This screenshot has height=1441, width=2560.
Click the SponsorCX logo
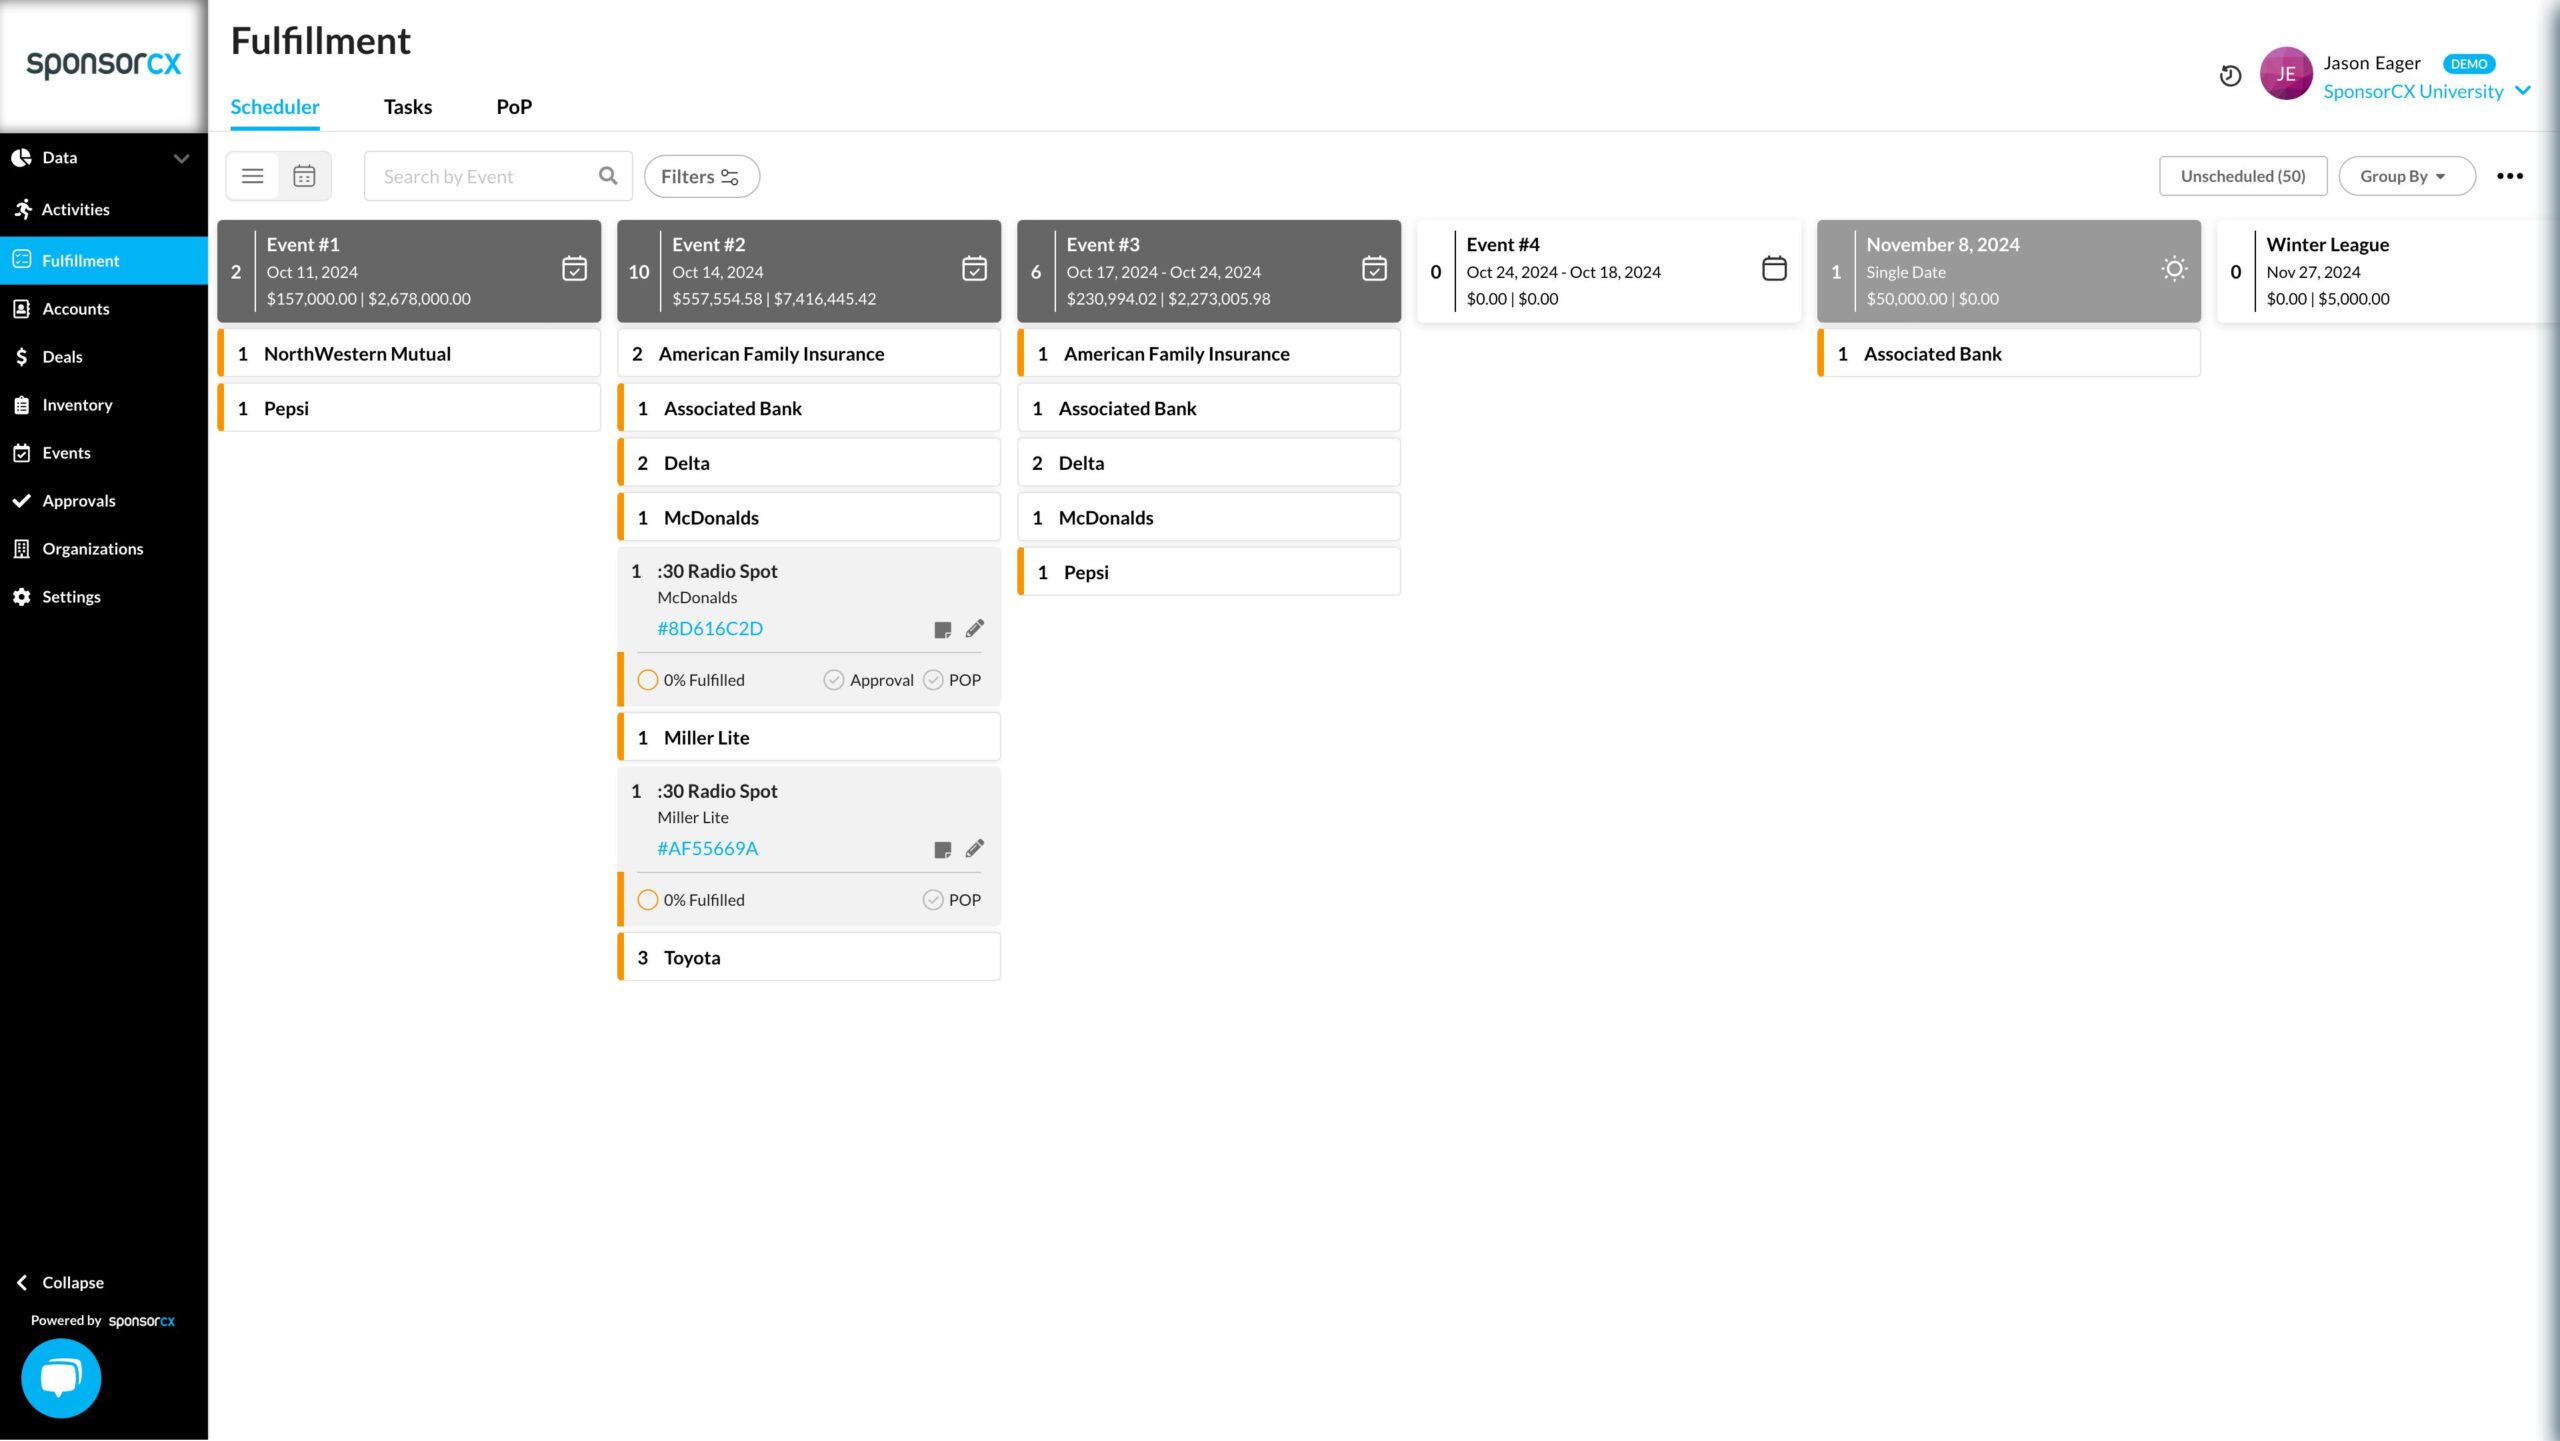pyautogui.click(x=104, y=64)
